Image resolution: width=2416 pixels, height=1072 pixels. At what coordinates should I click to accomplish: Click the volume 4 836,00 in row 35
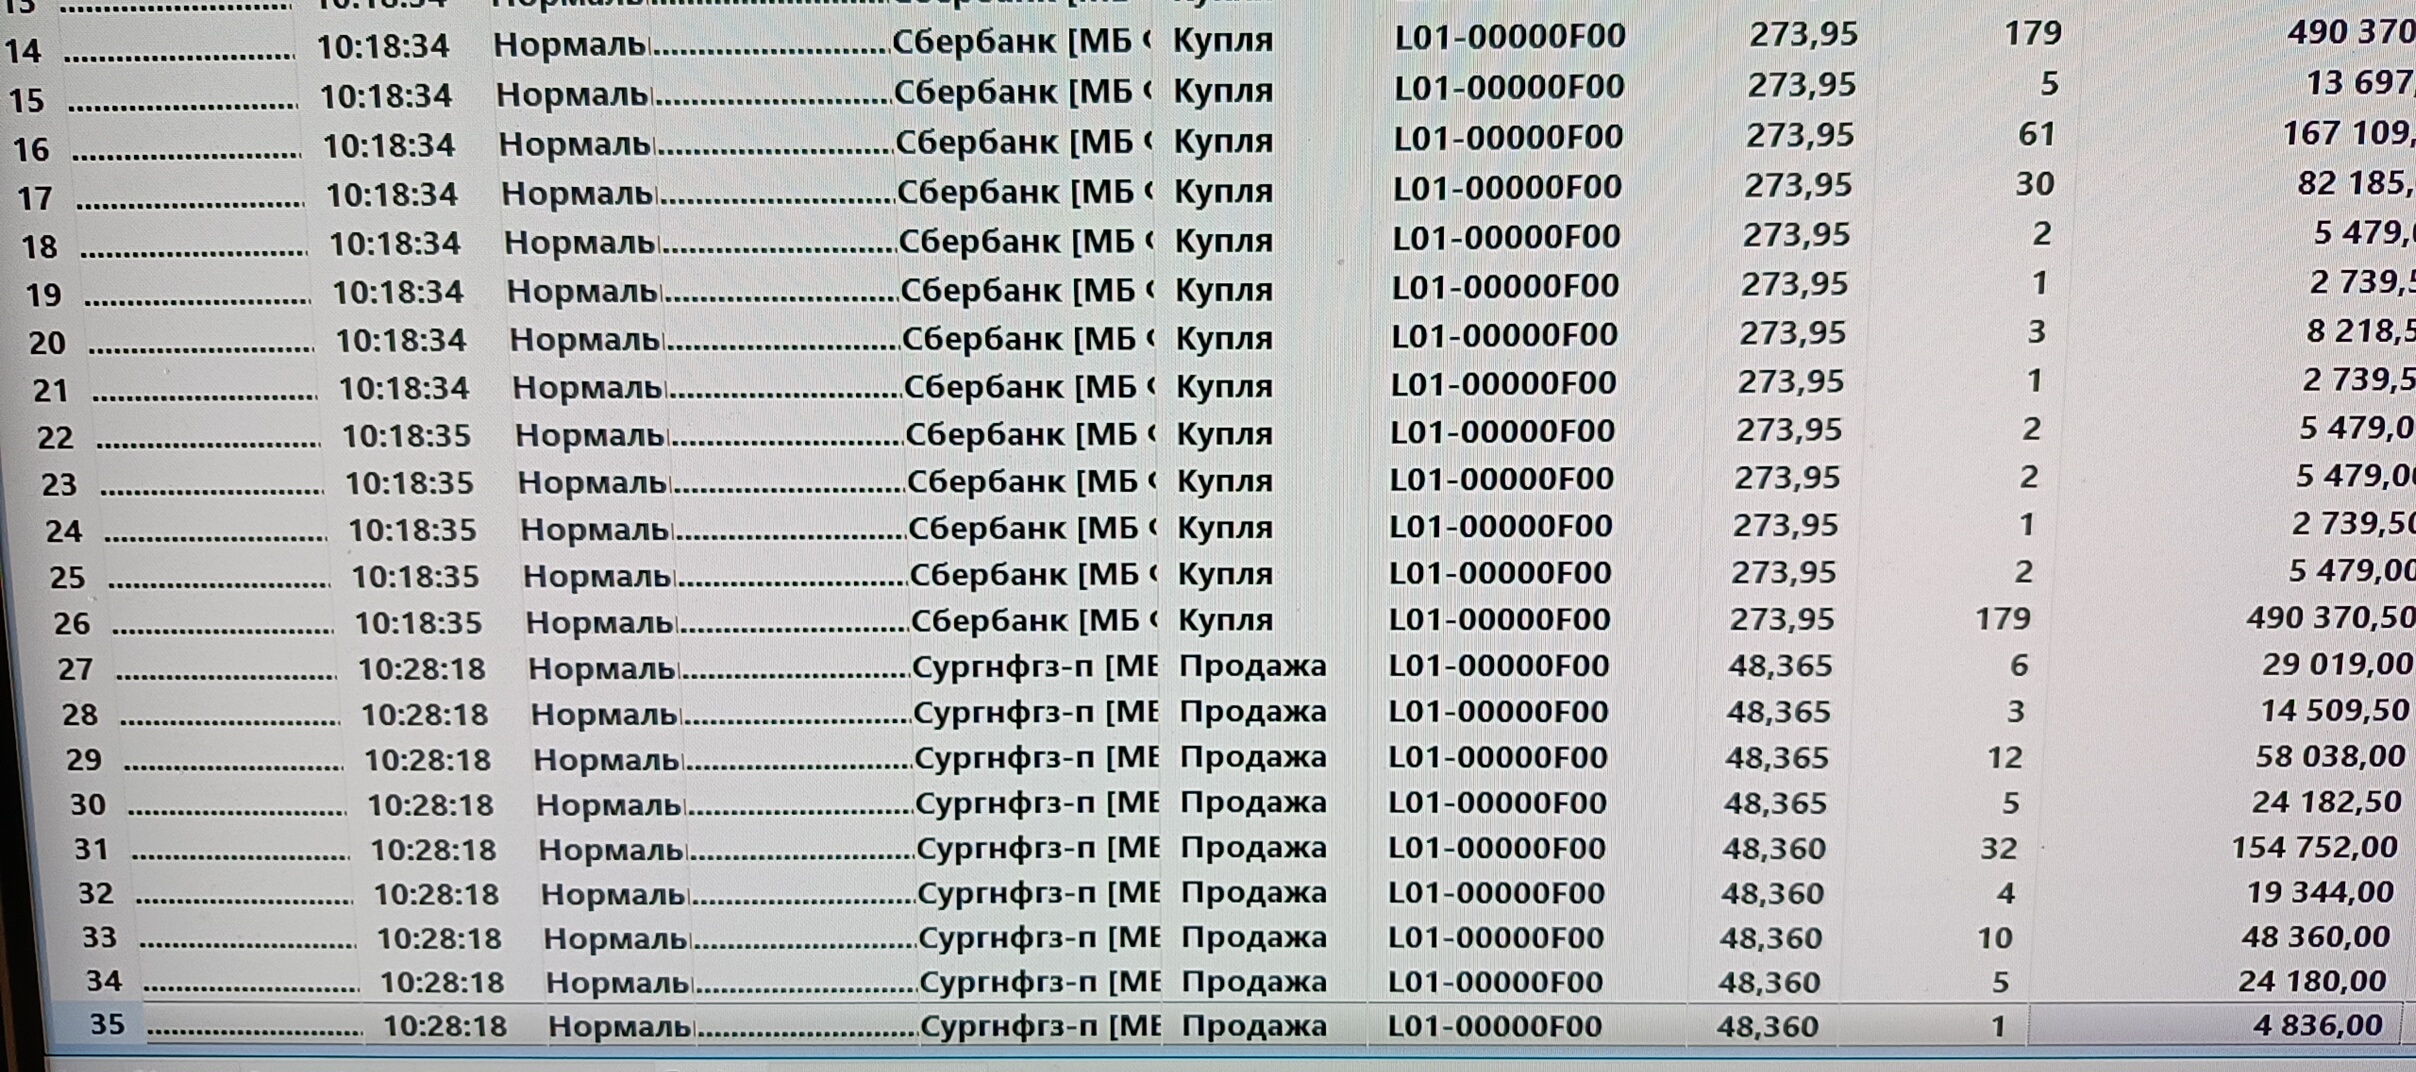tap(2318, 1025)
